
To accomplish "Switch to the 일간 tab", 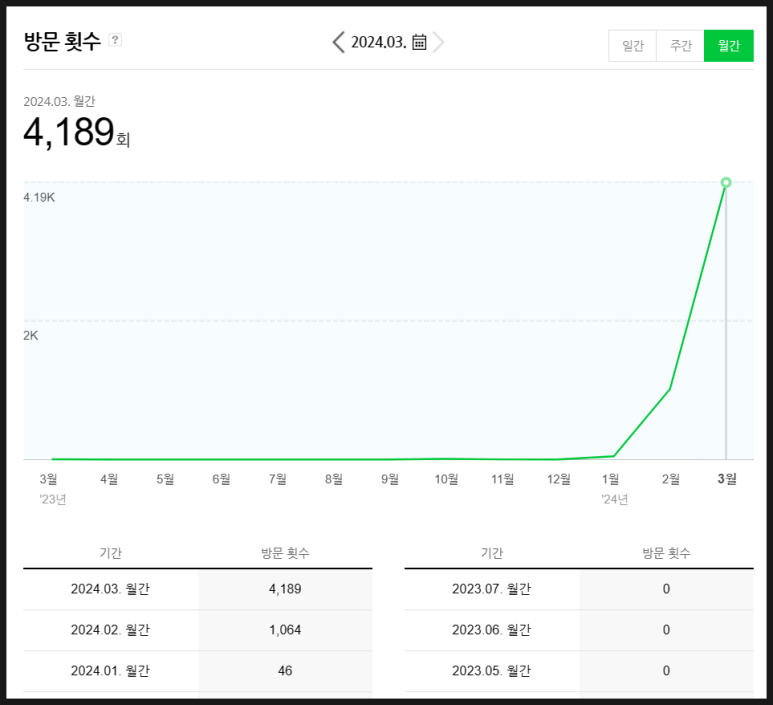I will click(x=632, y=46).
